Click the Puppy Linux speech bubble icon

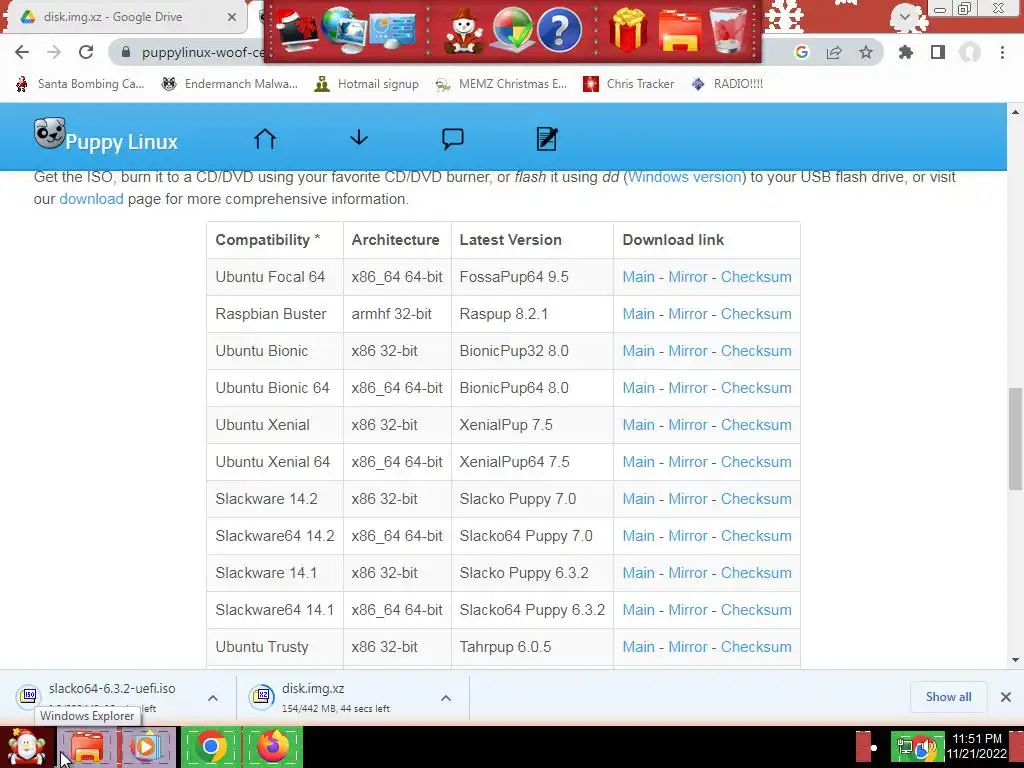[x=453, y=138]
